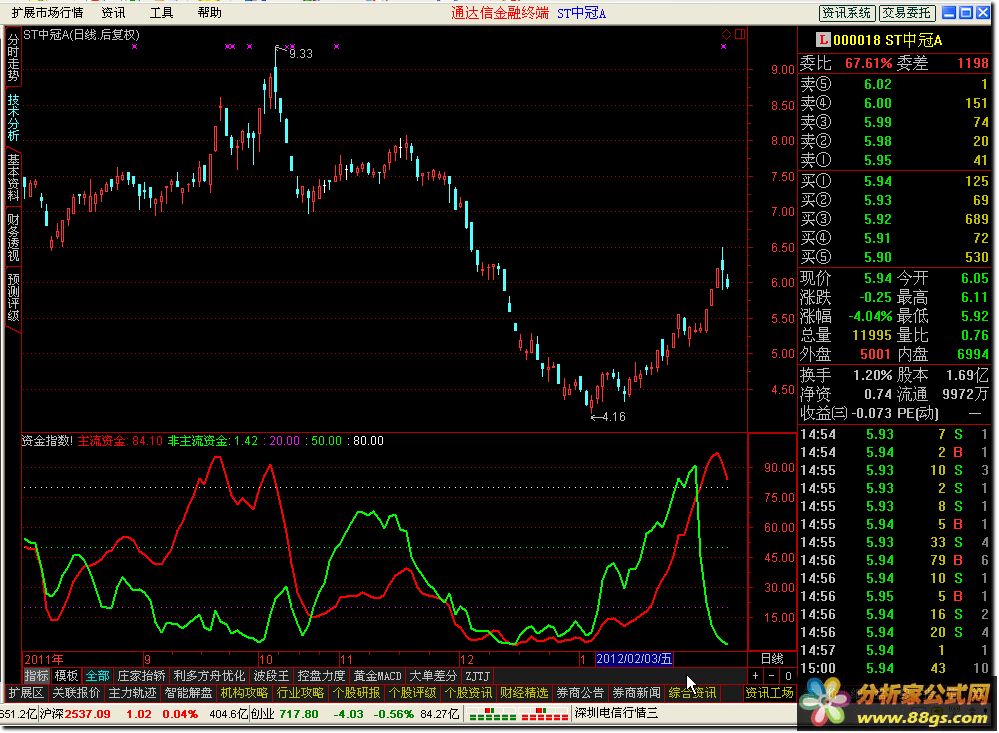Click the magenta marker above the rightmost candle
The height and width of the screenshot is (733, 999).
[724, 47]
